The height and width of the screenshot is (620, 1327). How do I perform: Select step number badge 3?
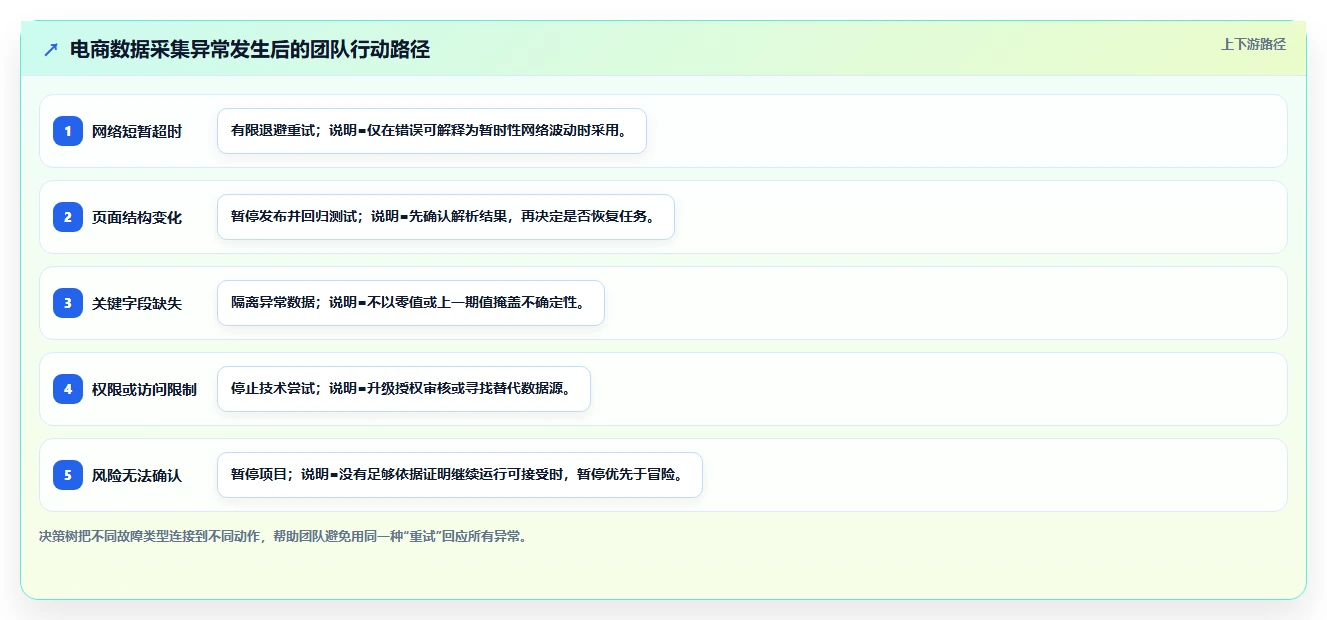[68, 303]
